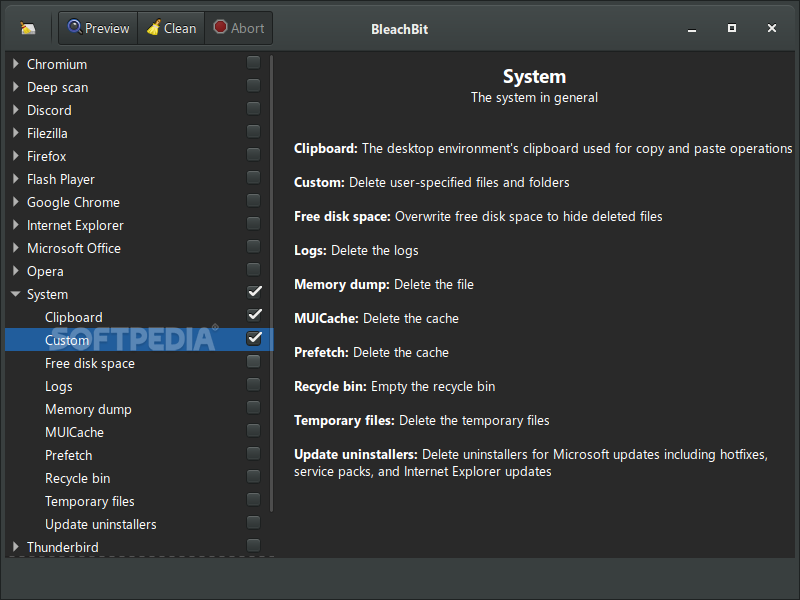The height and width of the screenshot is (600, 800).
Task: Close the BleachBit window
Action: (x=772, y=28)
